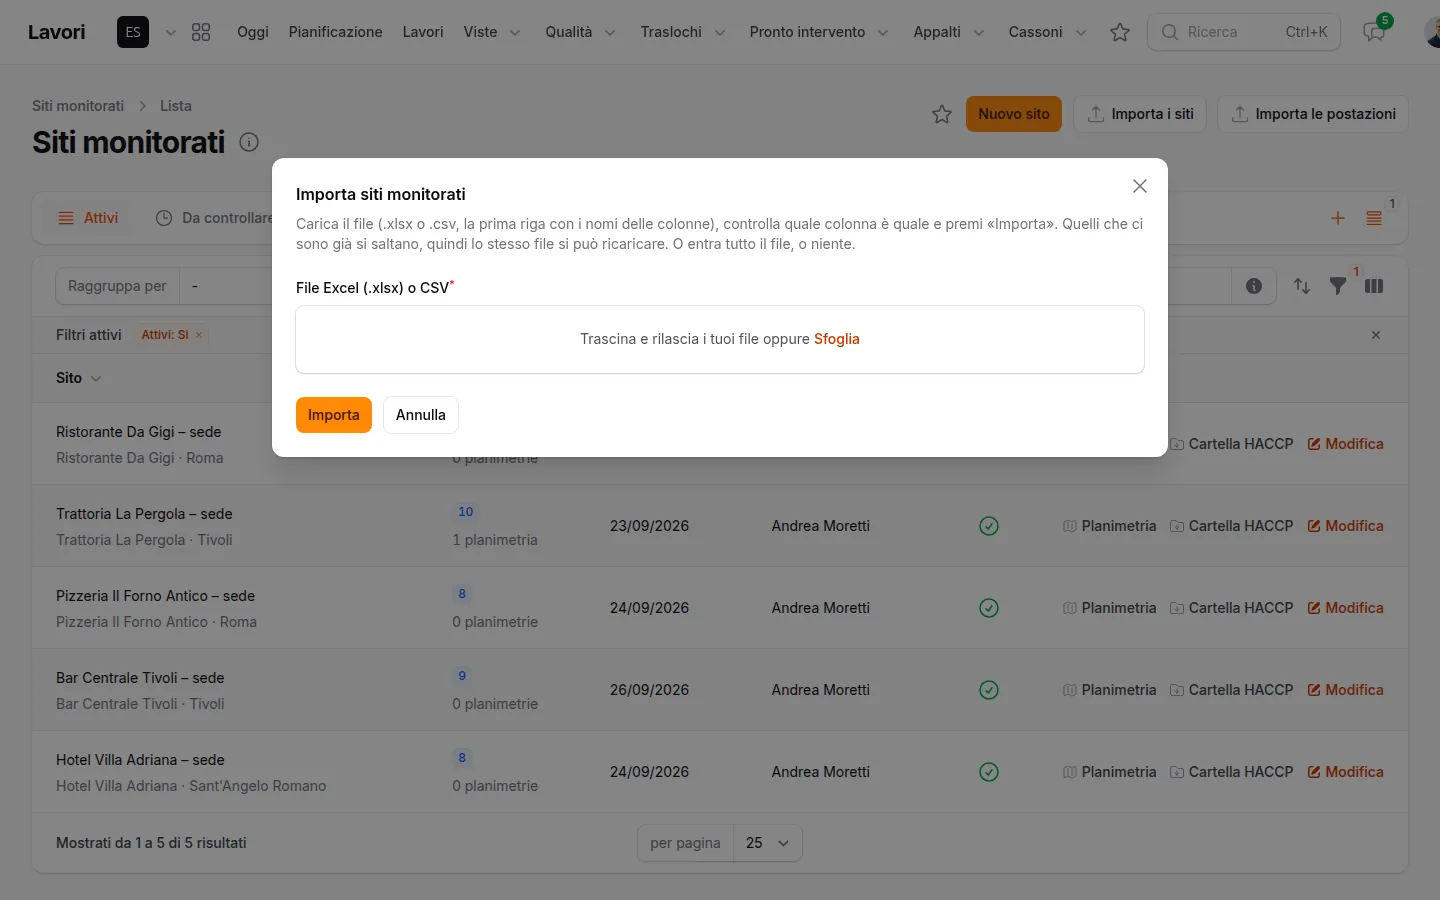Toggle active check for Pizzeria Il Forno Antico
Screen dimensions: 1440x900
point(989,608)
